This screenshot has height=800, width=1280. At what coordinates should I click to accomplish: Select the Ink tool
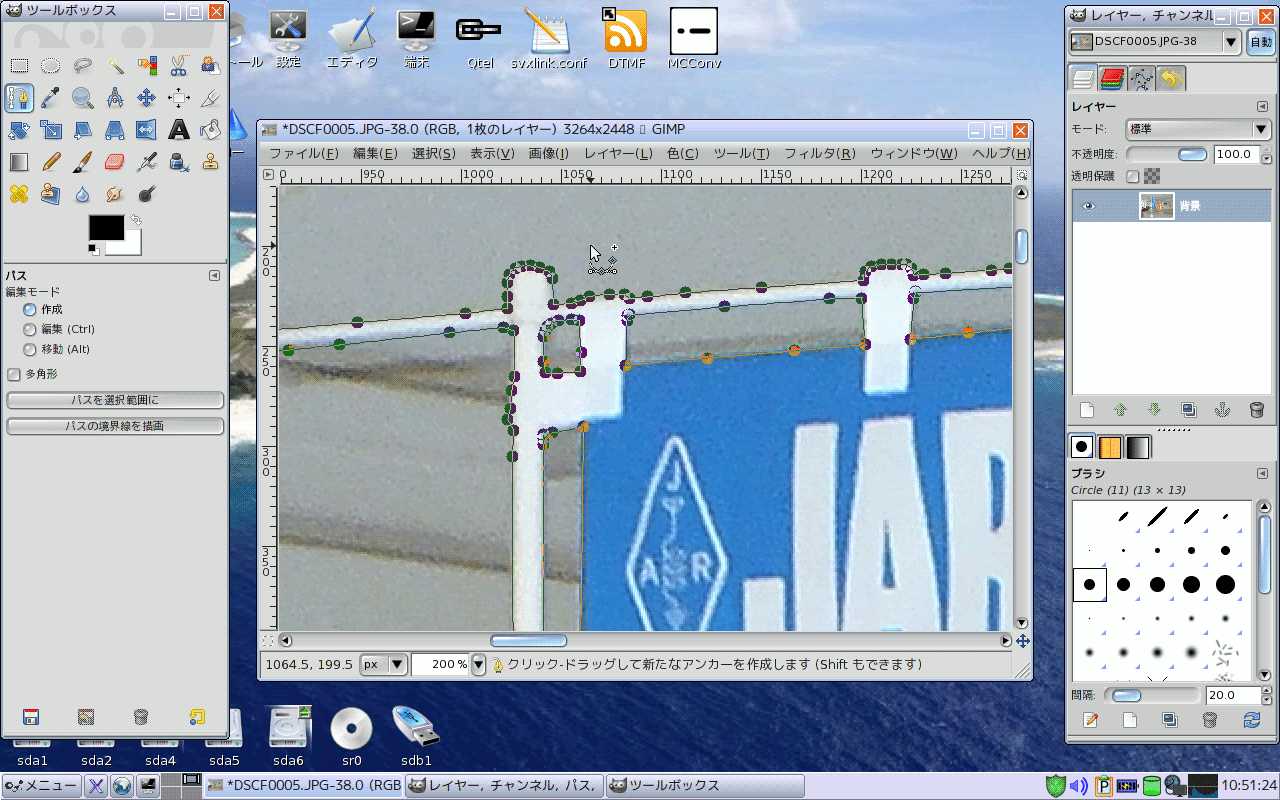pos(179,162)
